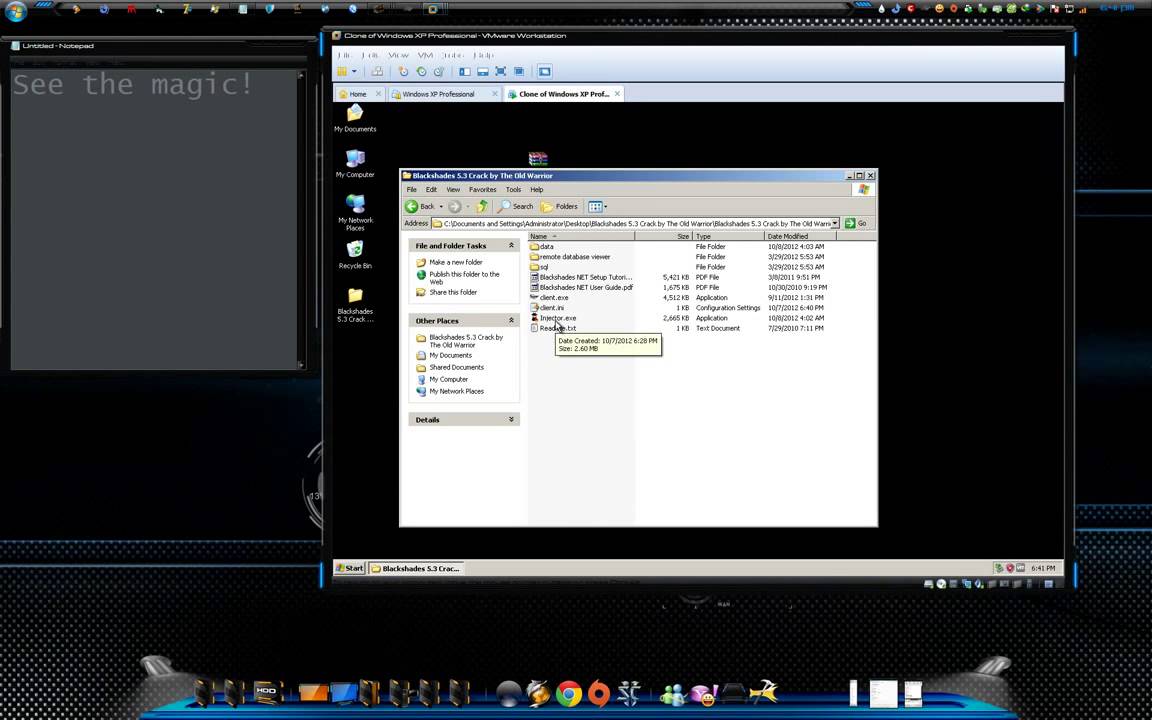Click the Blackshades 5.3 Crac... taskbar button
This screenshot has height=720, width=1152.
(x=415, y=568)
